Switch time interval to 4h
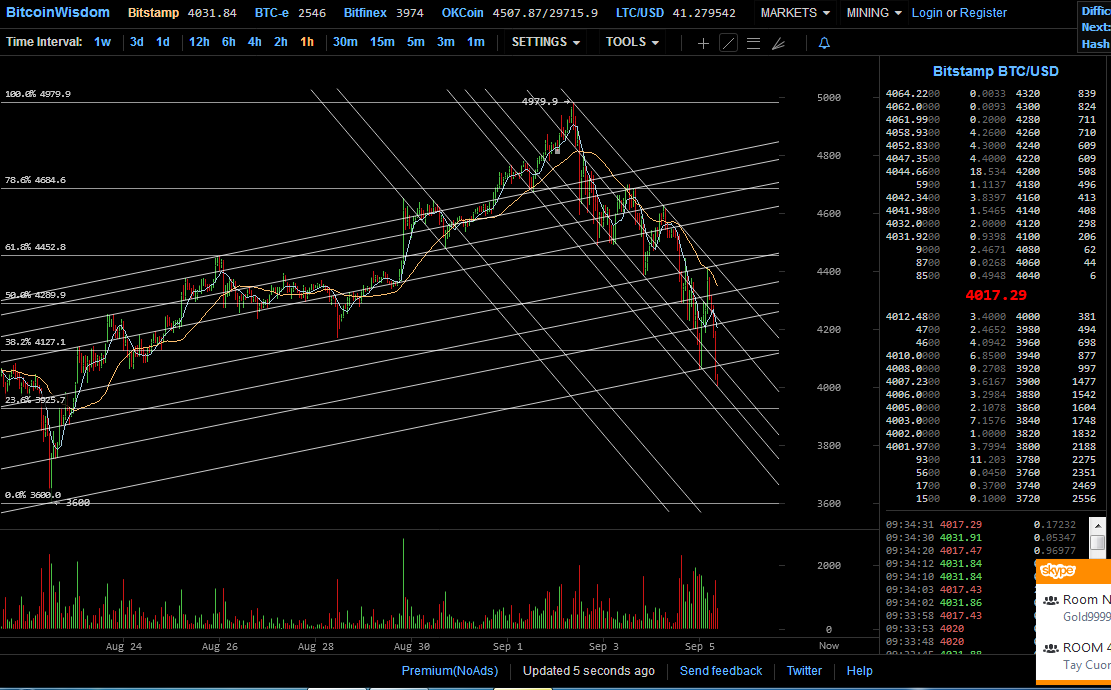 [x=254, y=42]
